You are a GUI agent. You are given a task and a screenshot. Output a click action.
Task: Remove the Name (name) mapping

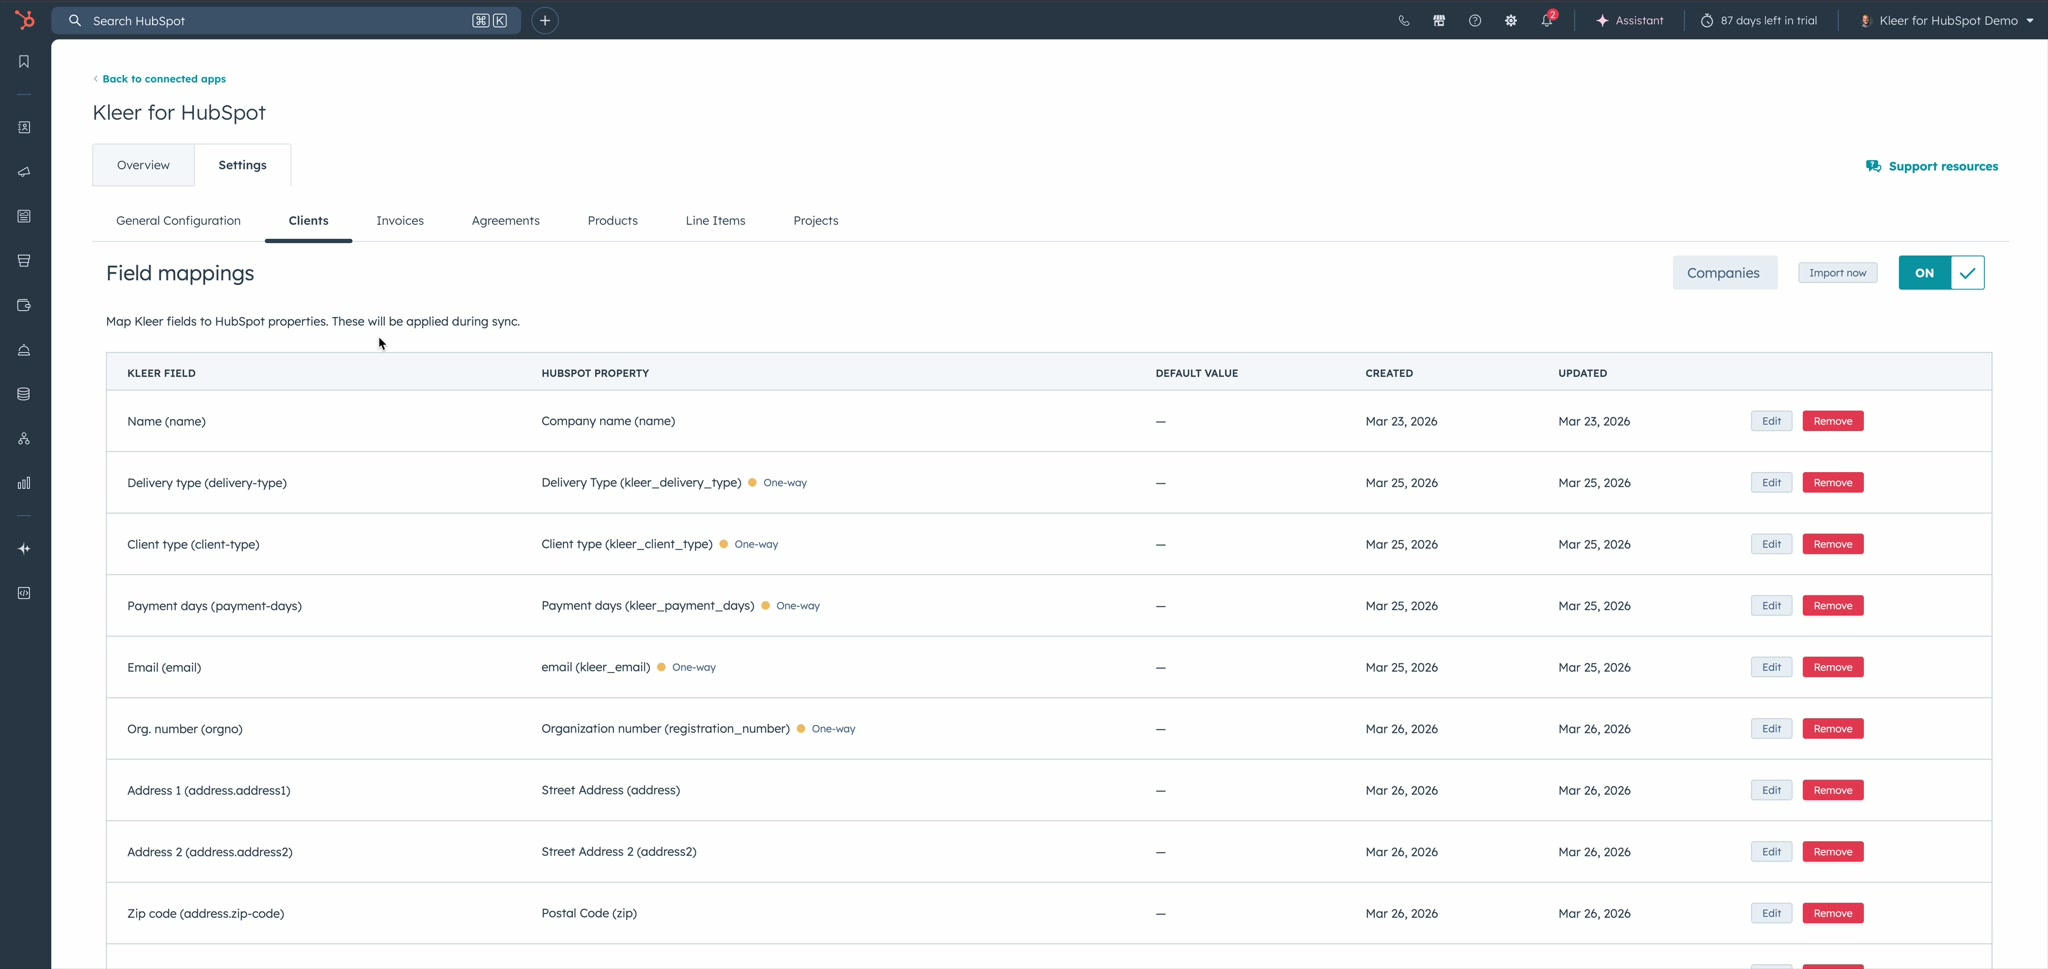pos(1833,421)
